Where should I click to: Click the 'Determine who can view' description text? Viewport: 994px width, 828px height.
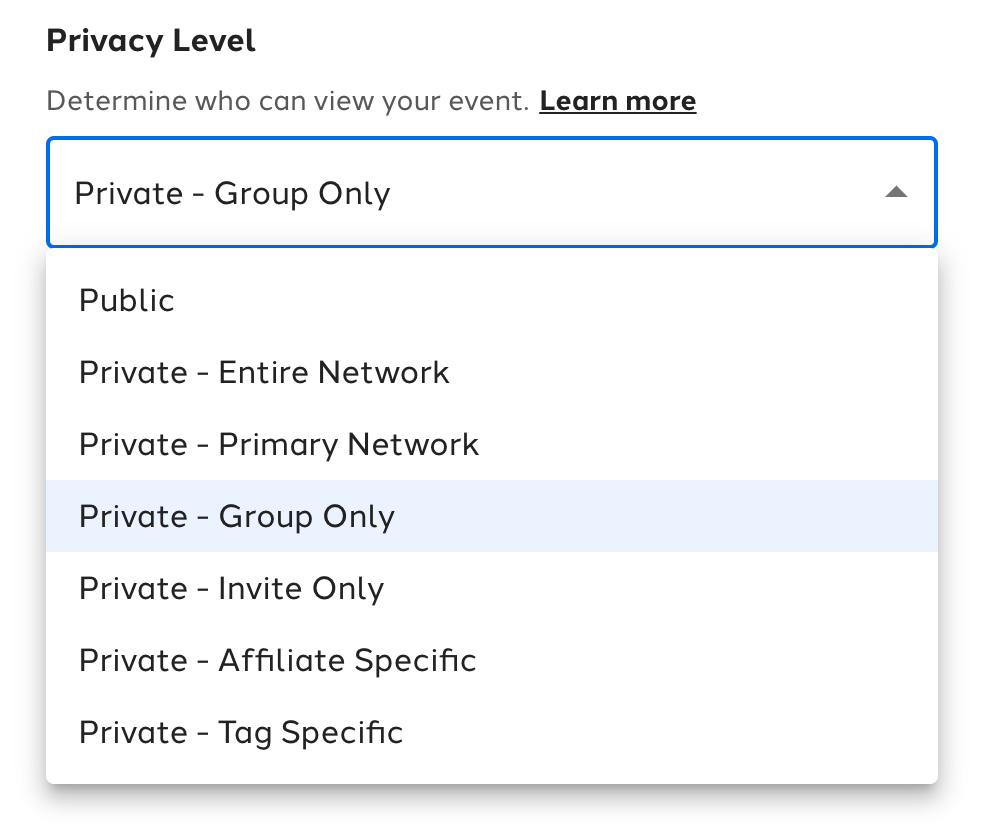point(287,101)
